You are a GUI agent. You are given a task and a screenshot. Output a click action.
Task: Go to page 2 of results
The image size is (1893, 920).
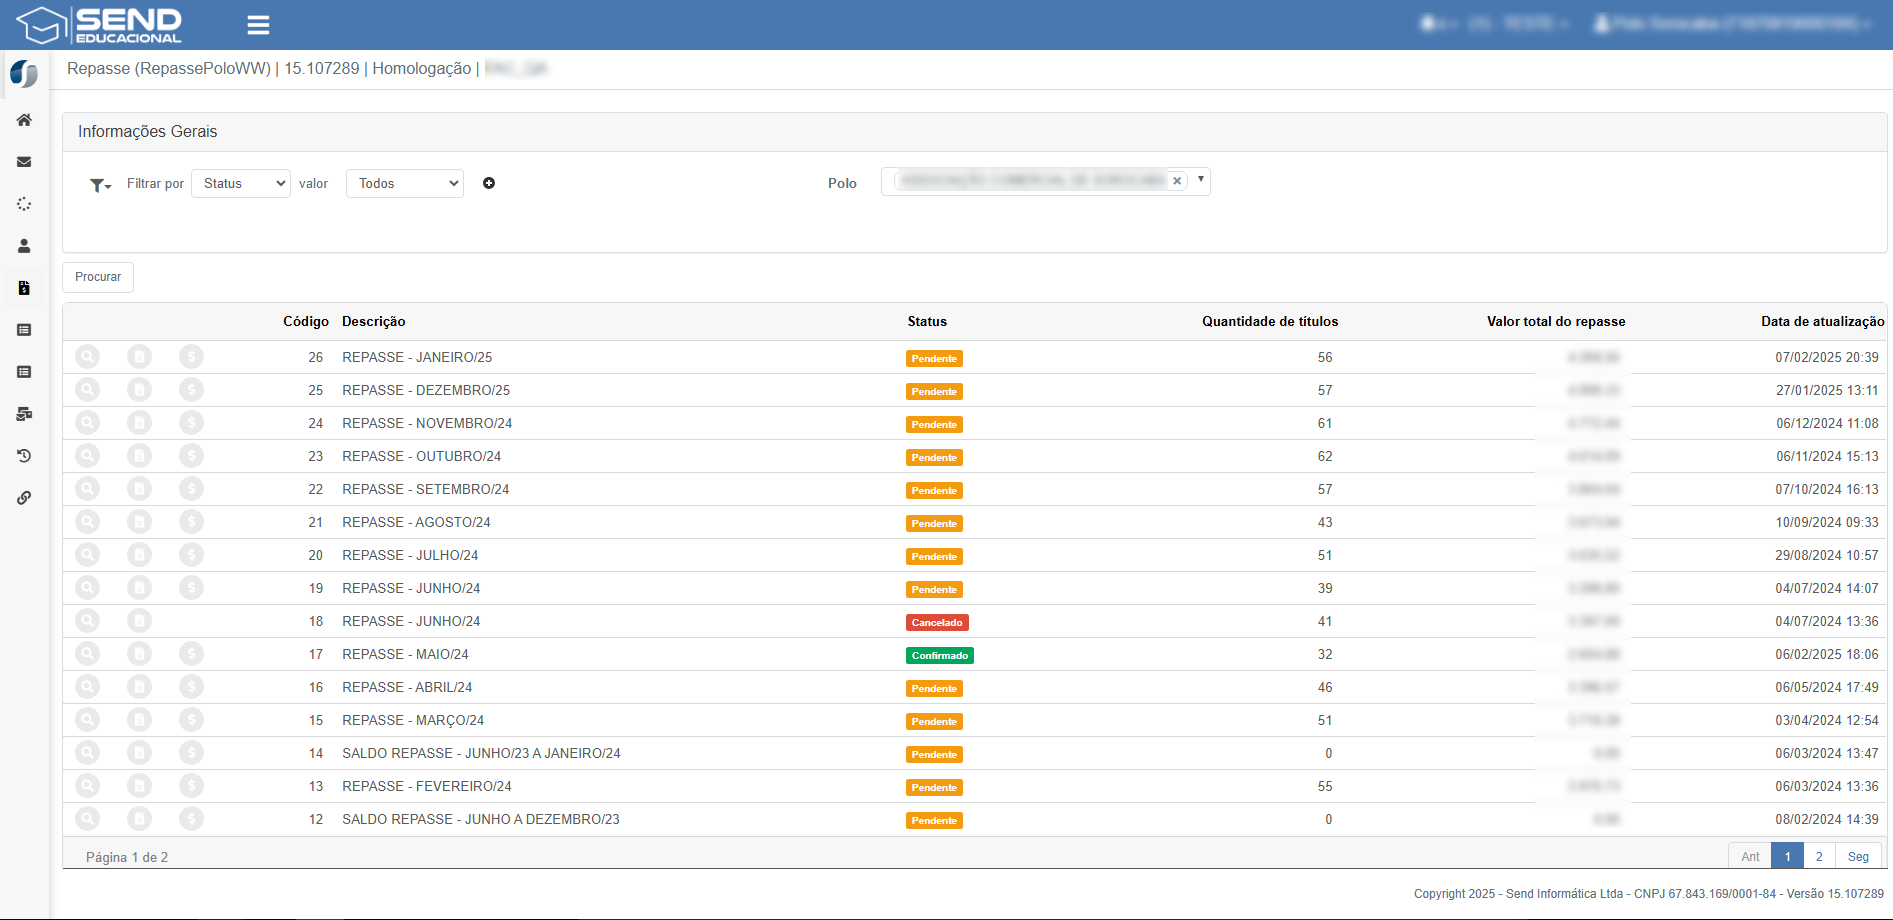[x=1819, y=856]
